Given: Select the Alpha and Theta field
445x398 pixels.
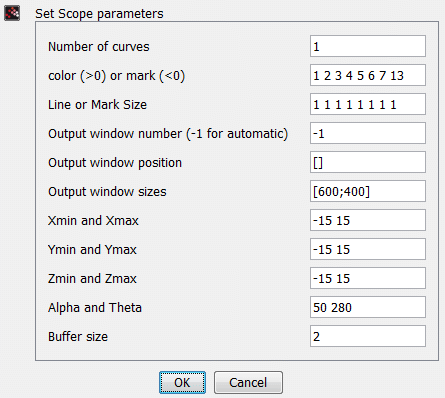Looking at the screenshot, I should 368,307.
